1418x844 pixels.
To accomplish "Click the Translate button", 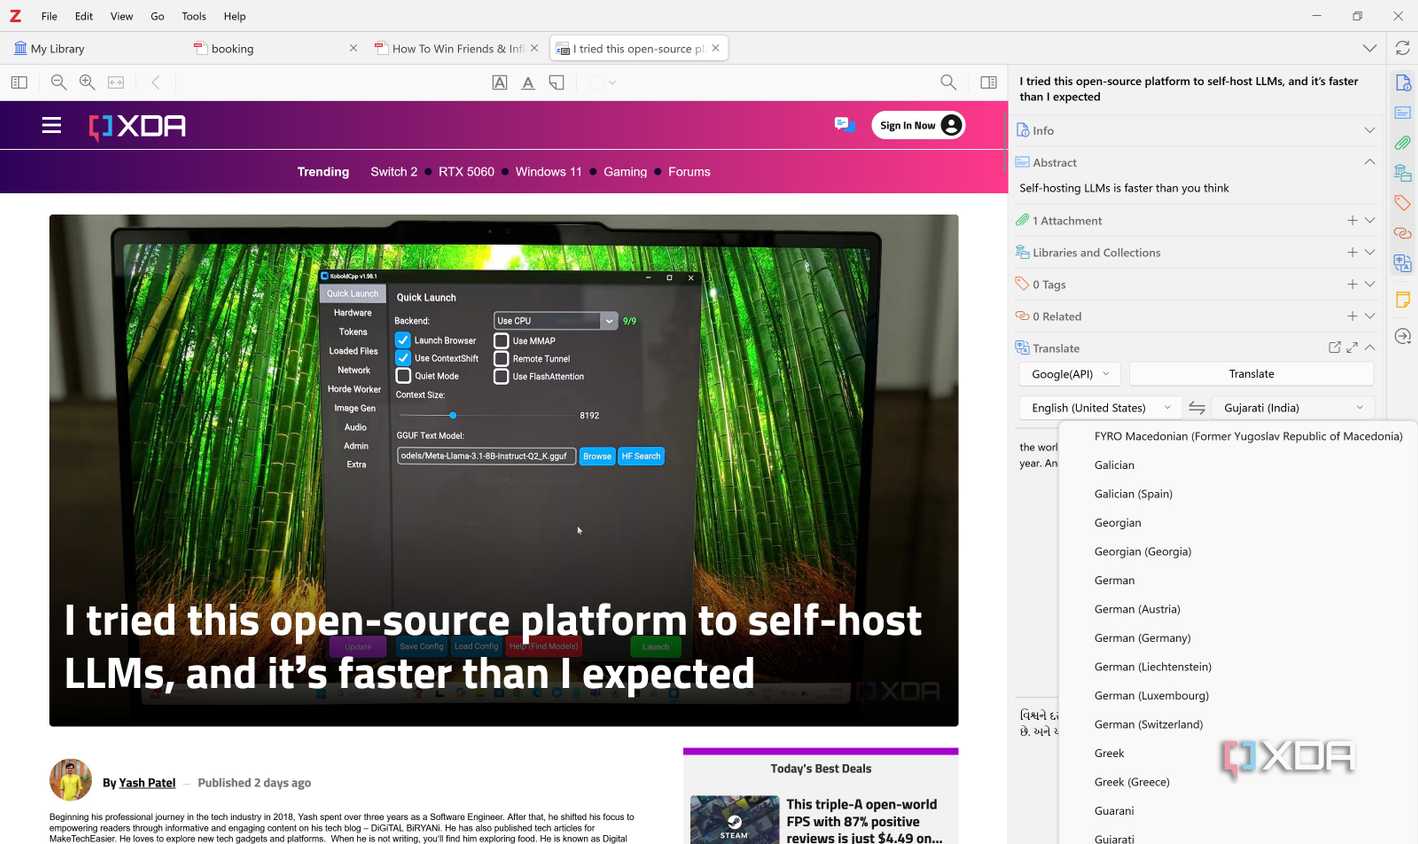I will [1251, 374].
